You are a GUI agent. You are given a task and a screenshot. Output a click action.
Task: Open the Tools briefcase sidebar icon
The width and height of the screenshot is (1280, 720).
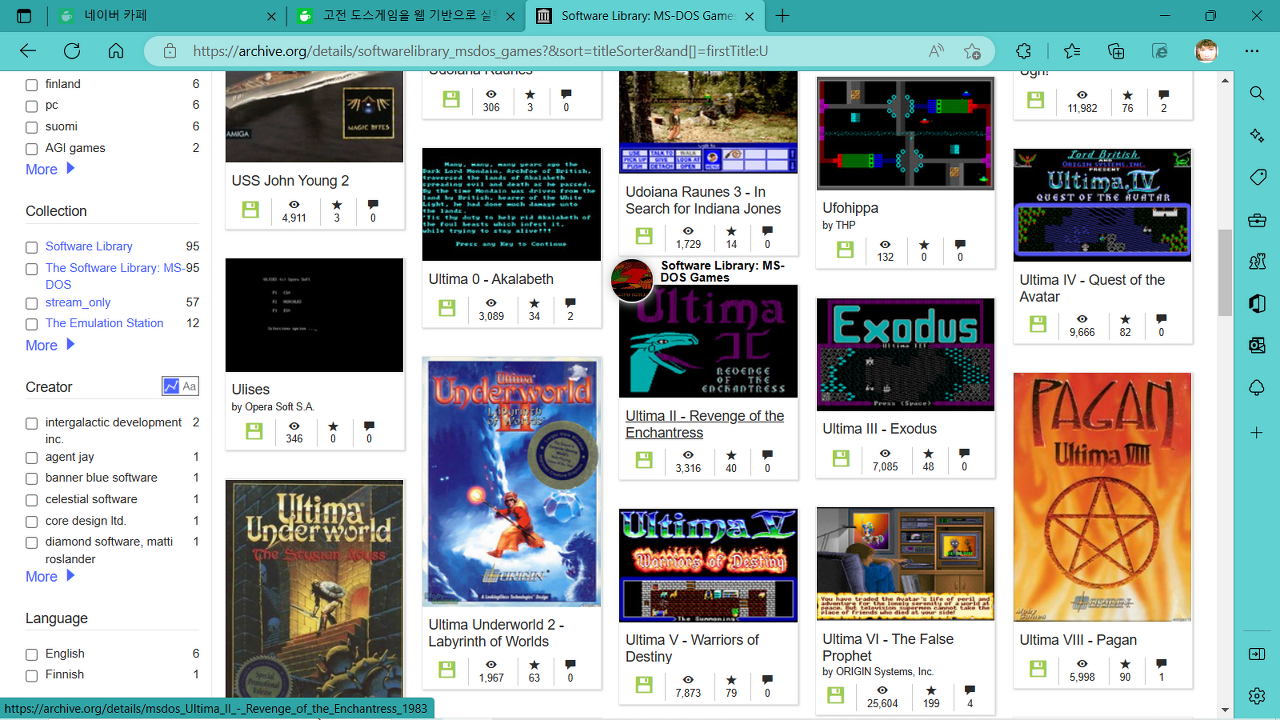(x=1257, y=219)
